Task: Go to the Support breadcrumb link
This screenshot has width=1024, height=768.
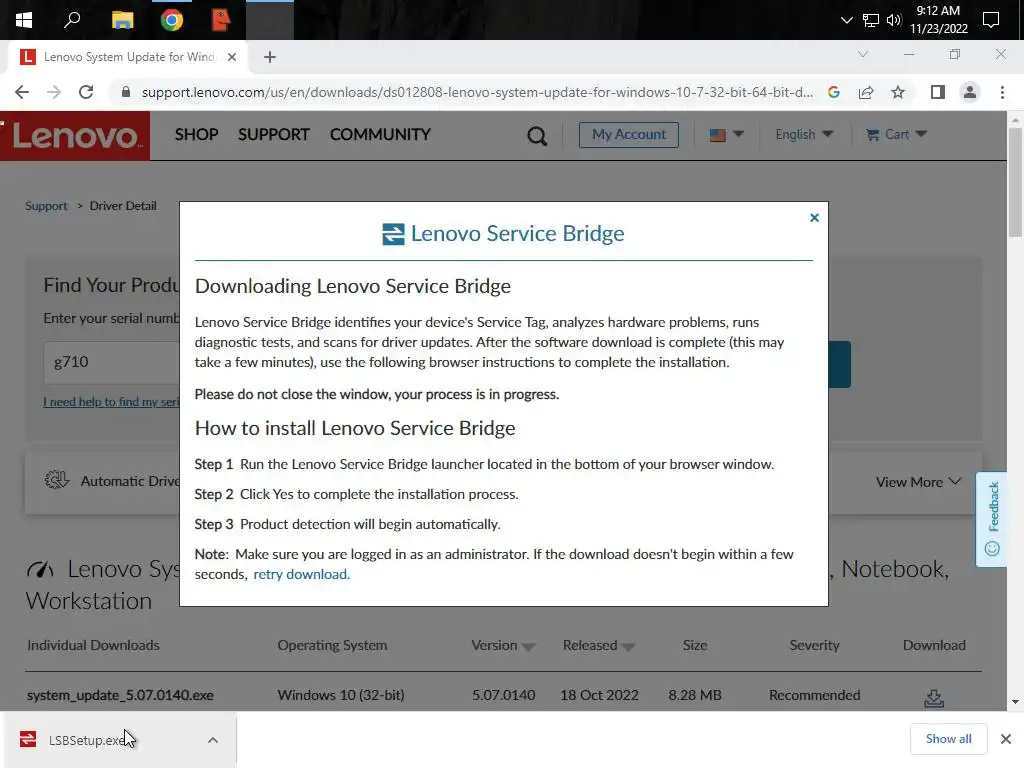Action: click(x=46, y=206)
